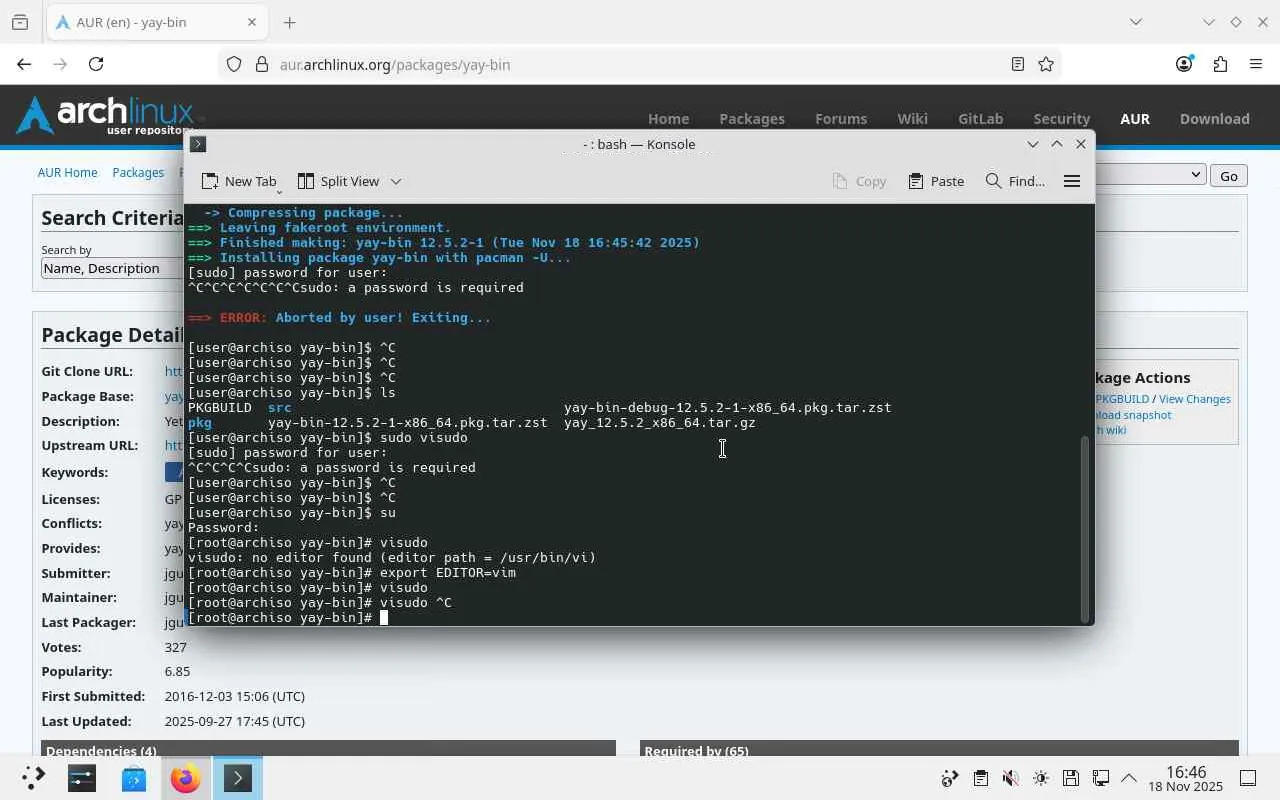Click the Copy button in Konsole toolbar
The height and width of the screenshot is (800, 1280).
click(x=859, y=181)
